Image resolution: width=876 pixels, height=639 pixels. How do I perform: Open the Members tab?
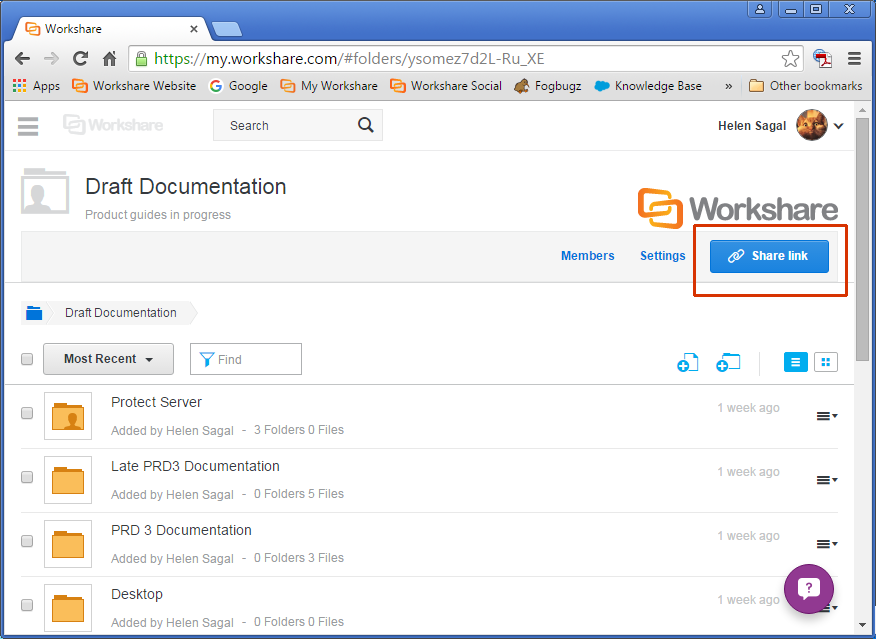[x=587, y=256]
